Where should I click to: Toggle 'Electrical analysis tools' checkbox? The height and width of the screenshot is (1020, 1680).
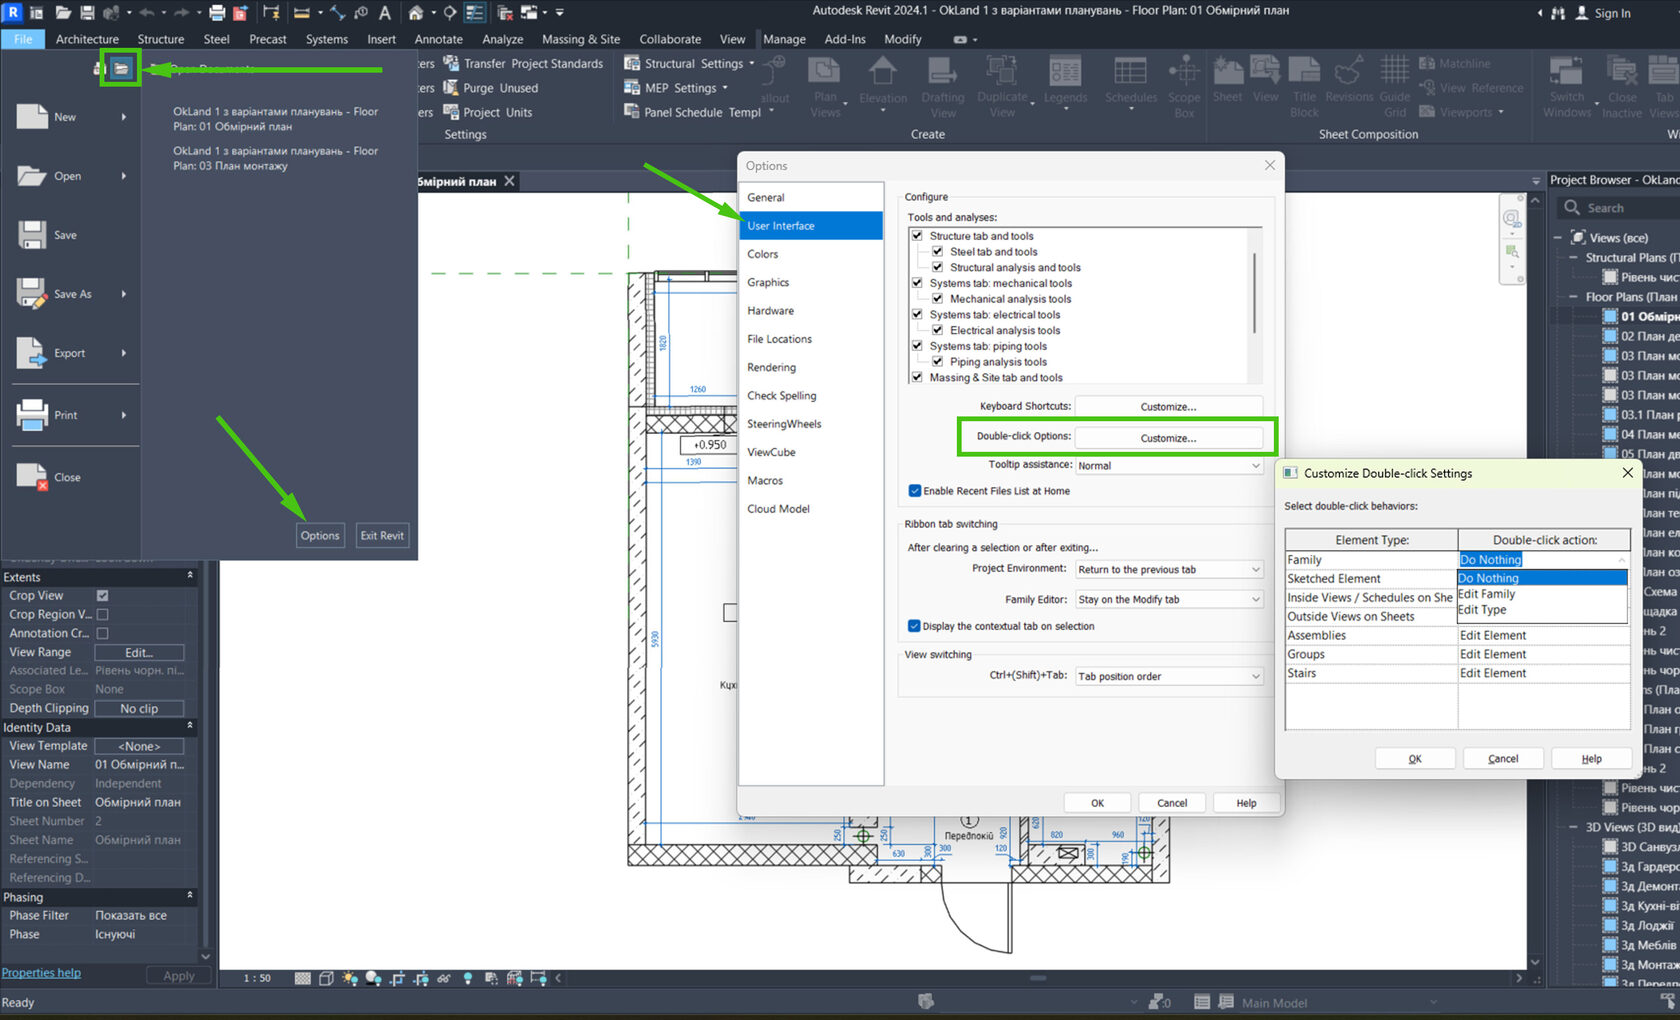[937, 330]
